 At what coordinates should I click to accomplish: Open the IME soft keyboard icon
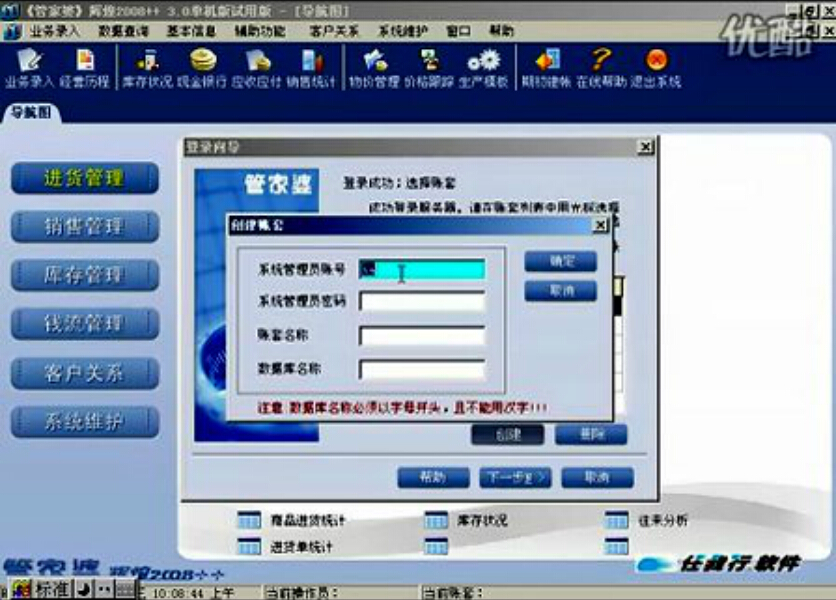click(125, 589)
